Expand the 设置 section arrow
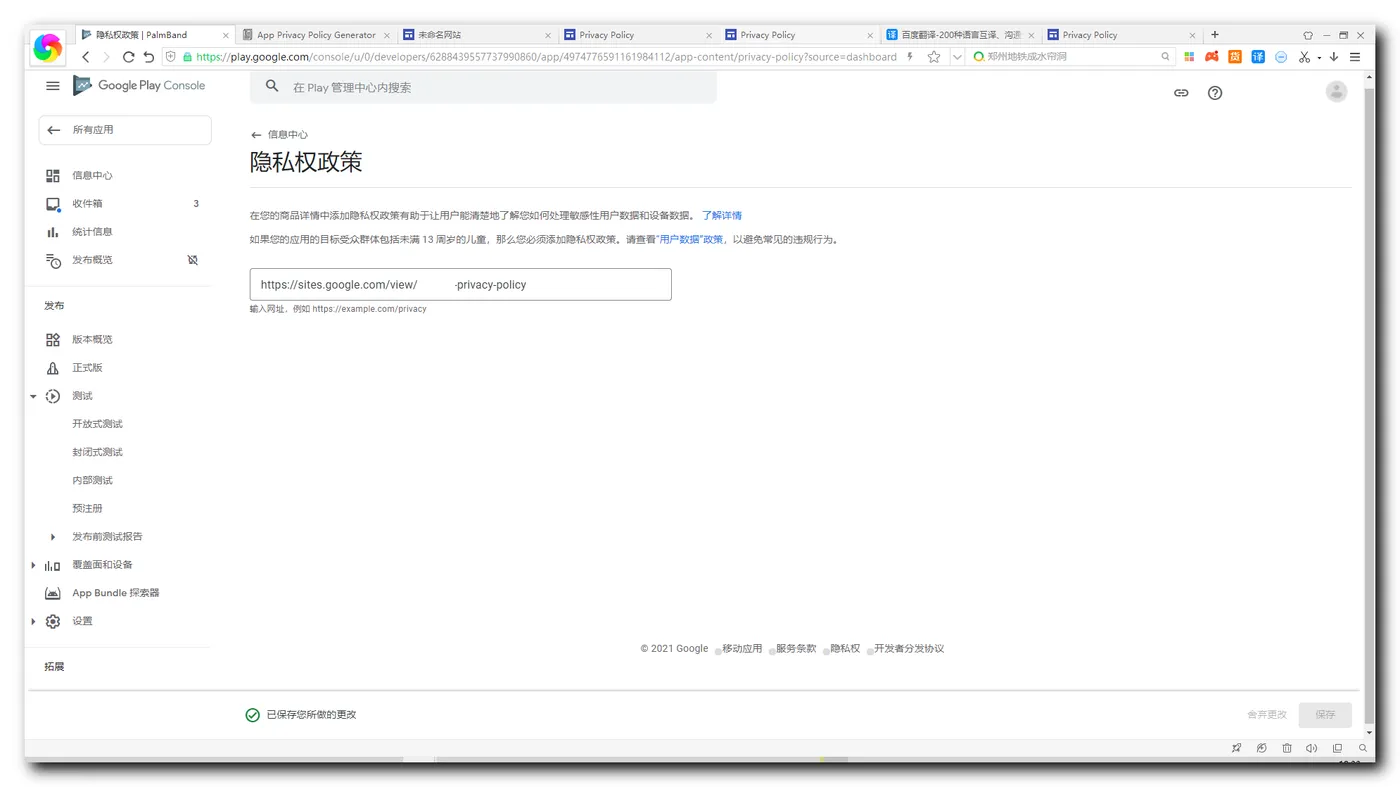Image resolution: width=1400 pixels, height=787 pixels. 33,622
